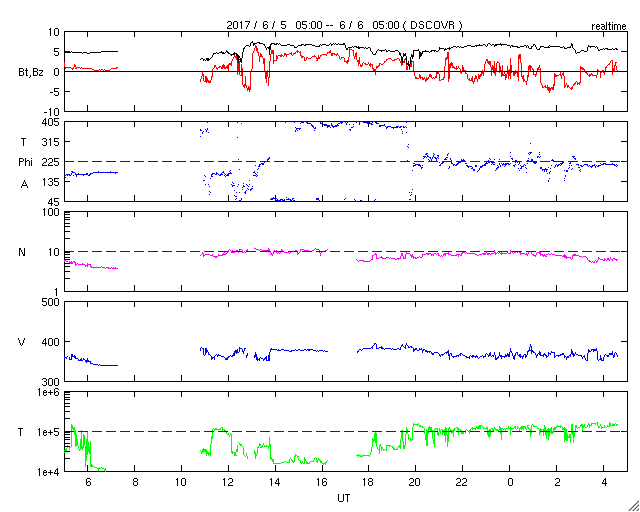The width and height of the screenshot is (640, 512).
Task: Click the 'A' label below Phi
Action: pyautogui.click(x=25, y=185)
